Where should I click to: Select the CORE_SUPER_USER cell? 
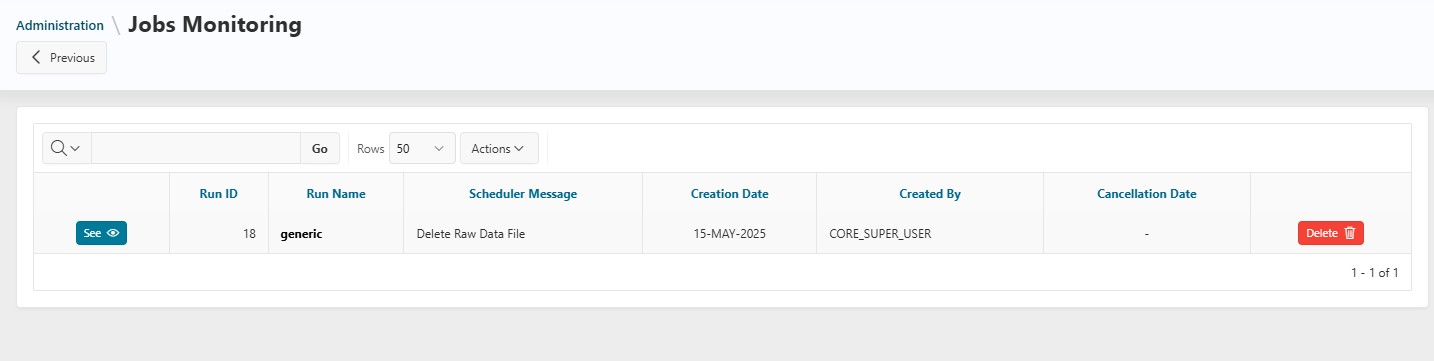880,233
